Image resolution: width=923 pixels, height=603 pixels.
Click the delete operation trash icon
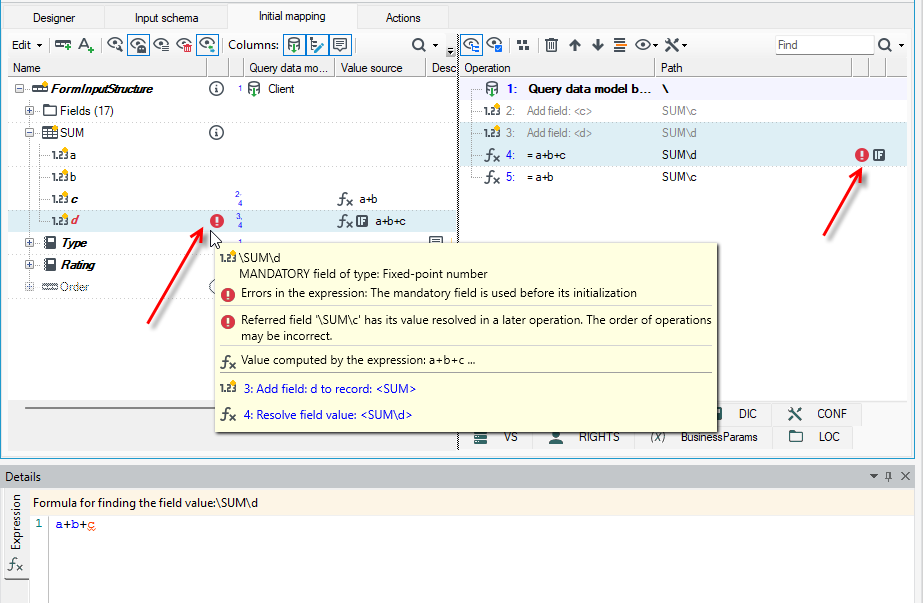click(x=551, y=45)
